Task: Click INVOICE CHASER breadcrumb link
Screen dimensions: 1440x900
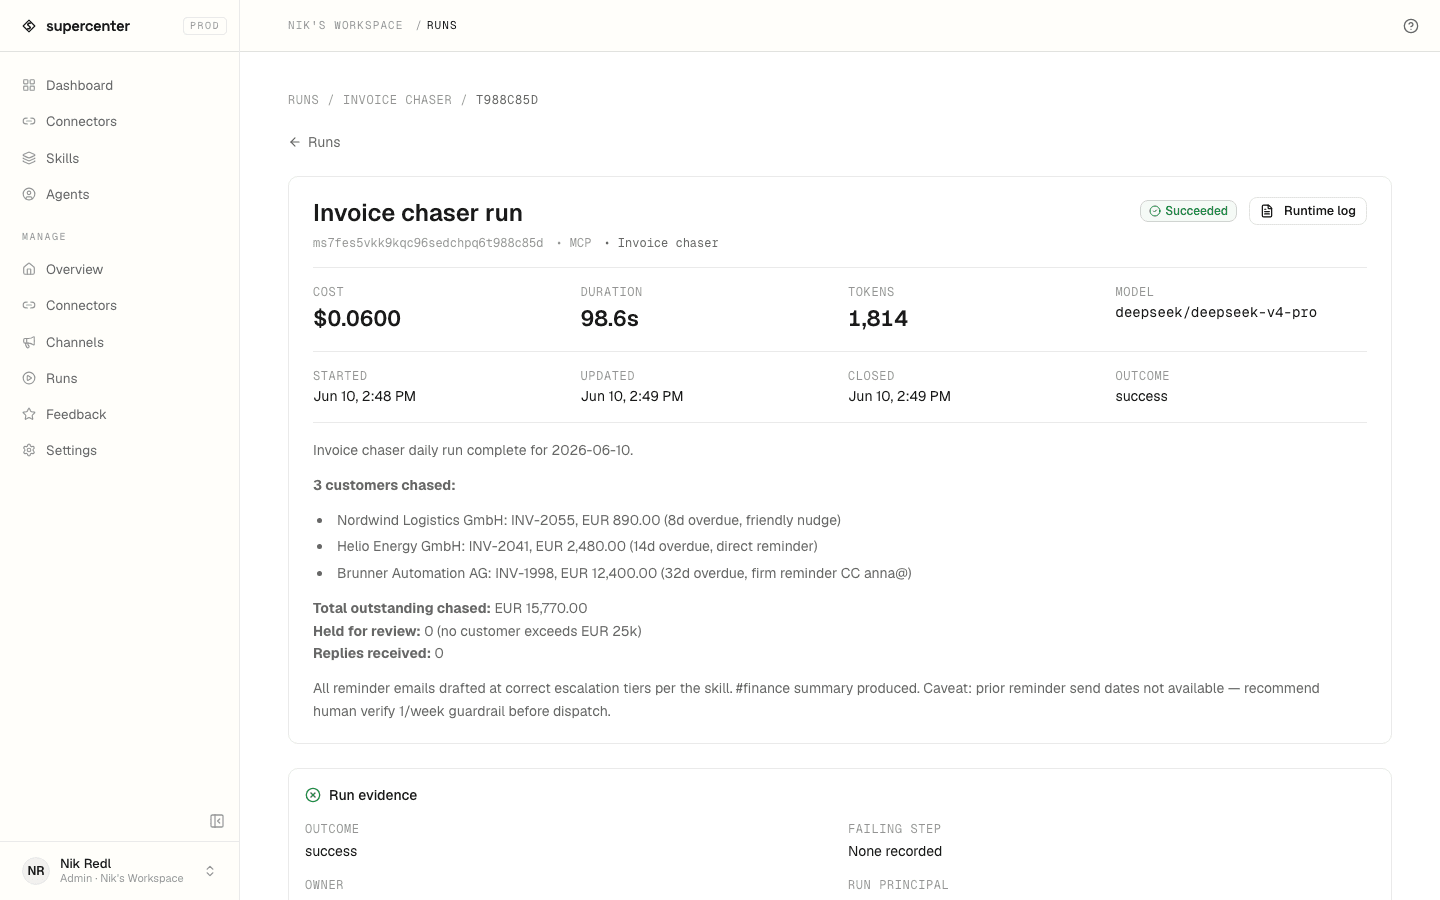Action: pos(397,100)
